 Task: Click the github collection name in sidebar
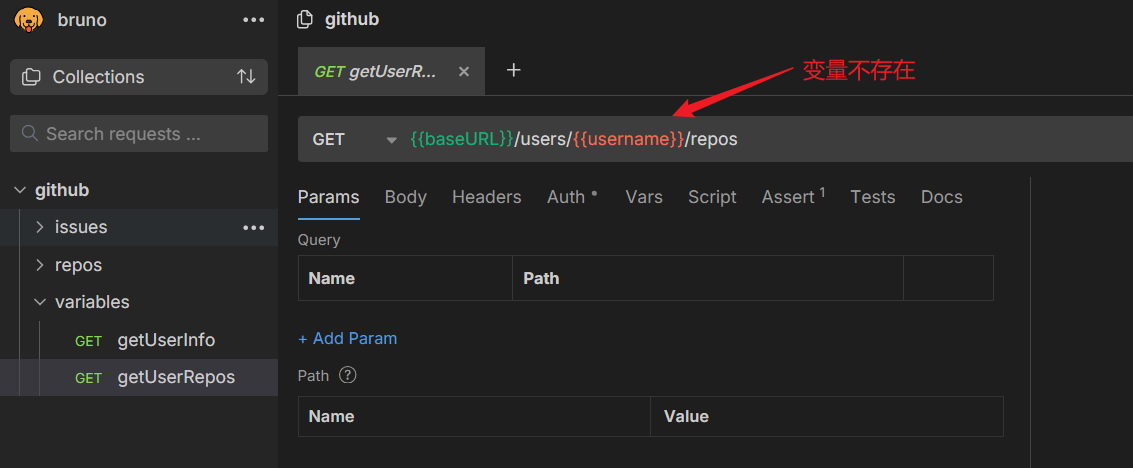pos(62,190)
